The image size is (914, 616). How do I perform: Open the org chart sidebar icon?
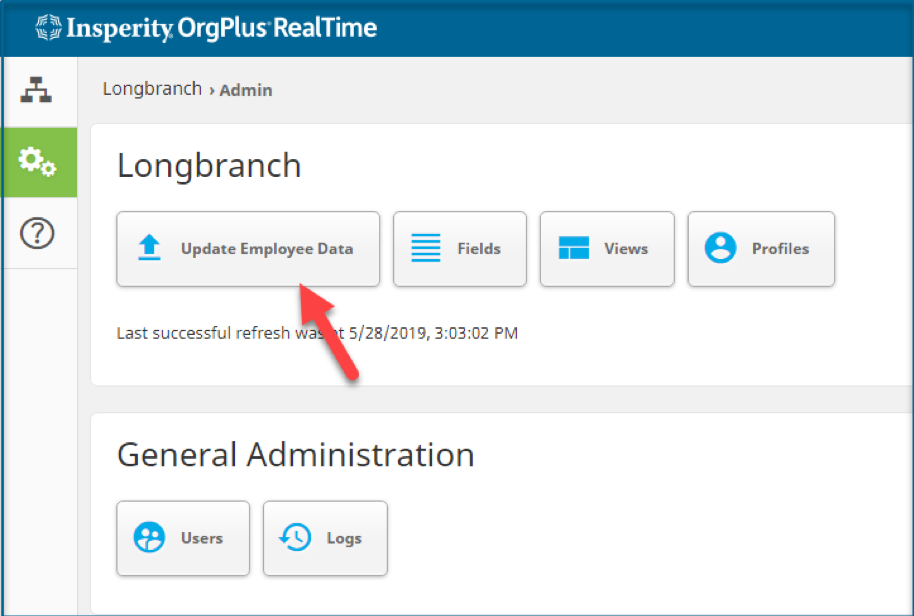click(36, 90)
